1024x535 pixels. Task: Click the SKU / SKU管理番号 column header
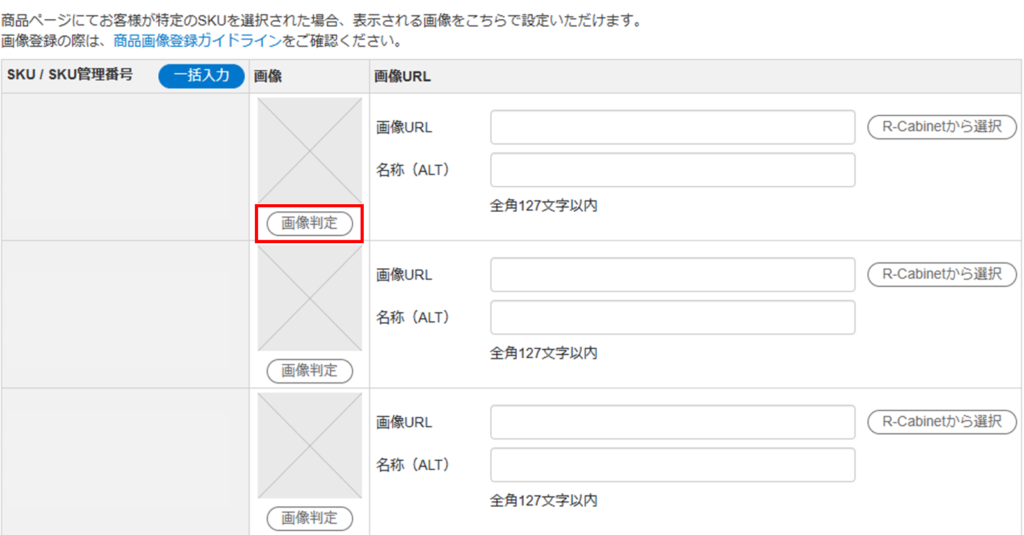pos(70,75)
